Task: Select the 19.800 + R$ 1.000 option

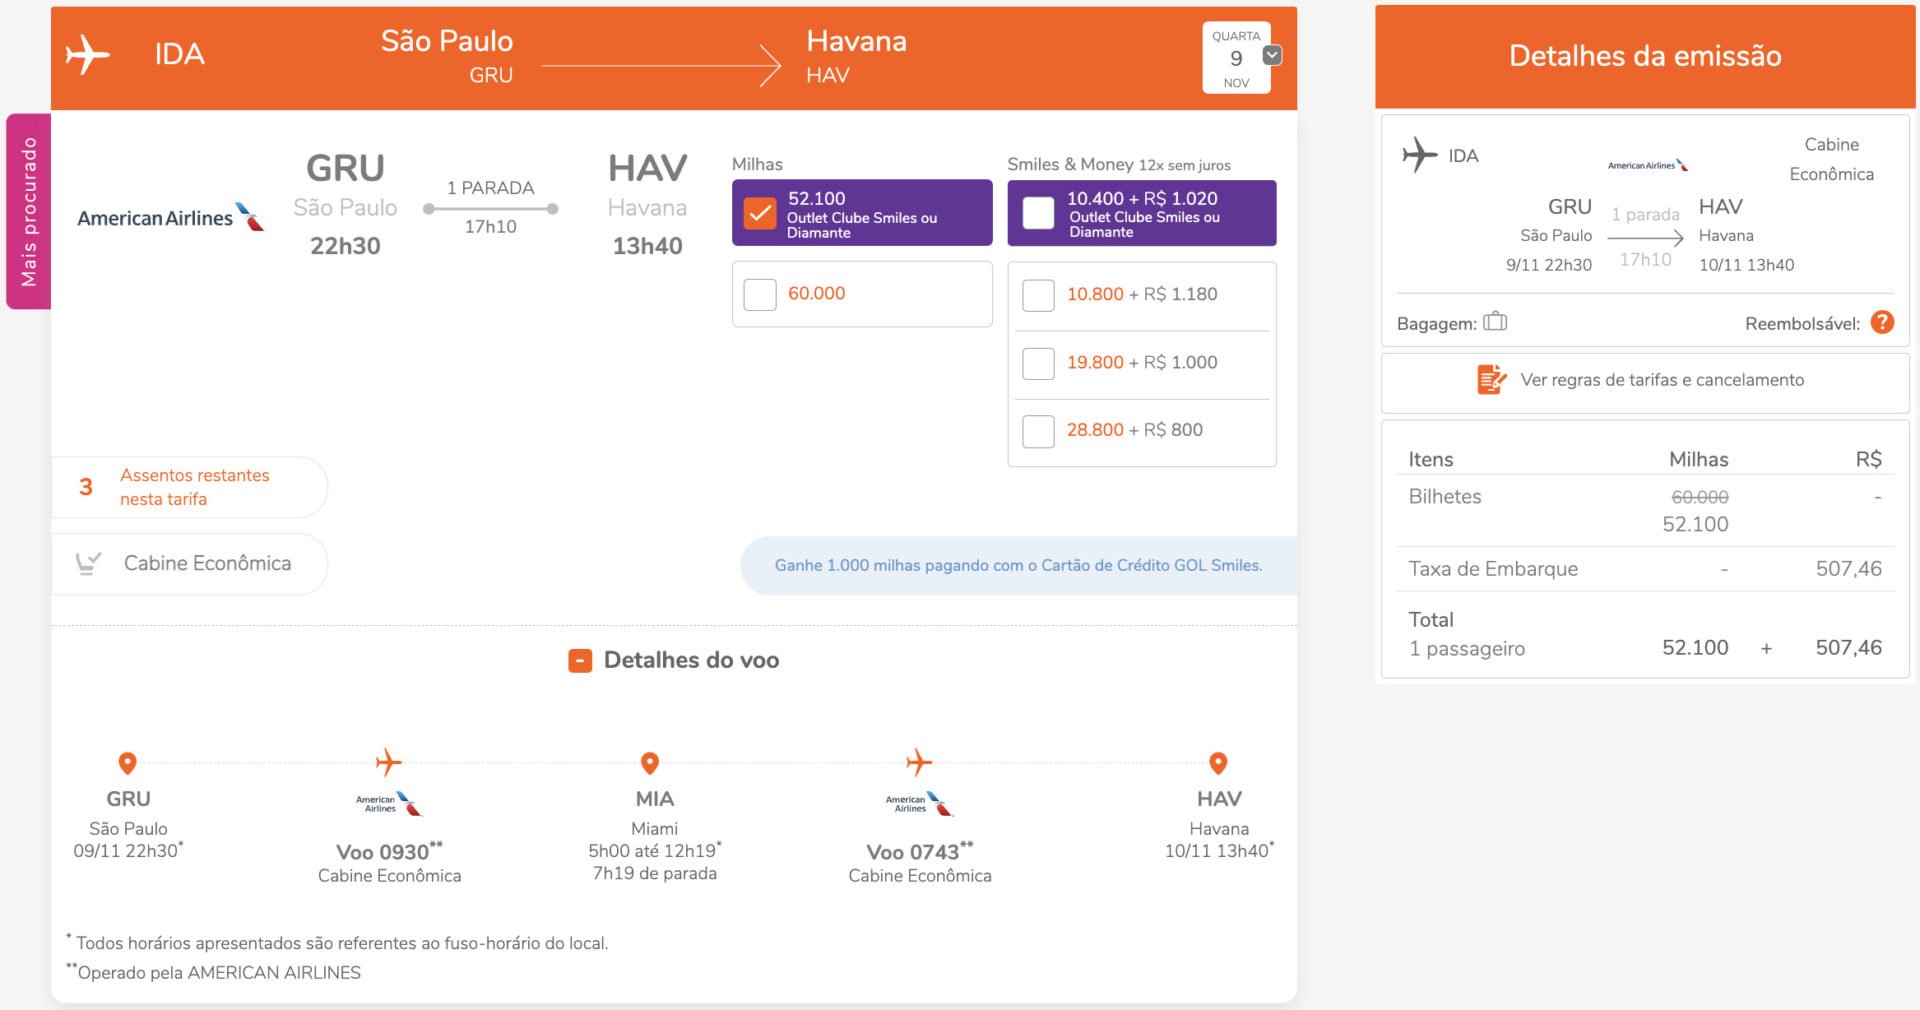Action: click(1038, 363)
